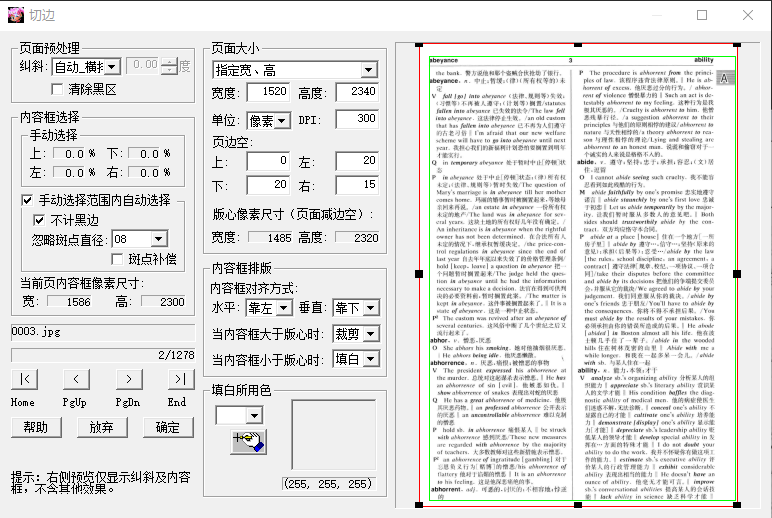Image resolution: width=772 pixels, height=518 pixels.
Task: Toggle the 不计黑边 checkbox
Action: coord(38,220)
